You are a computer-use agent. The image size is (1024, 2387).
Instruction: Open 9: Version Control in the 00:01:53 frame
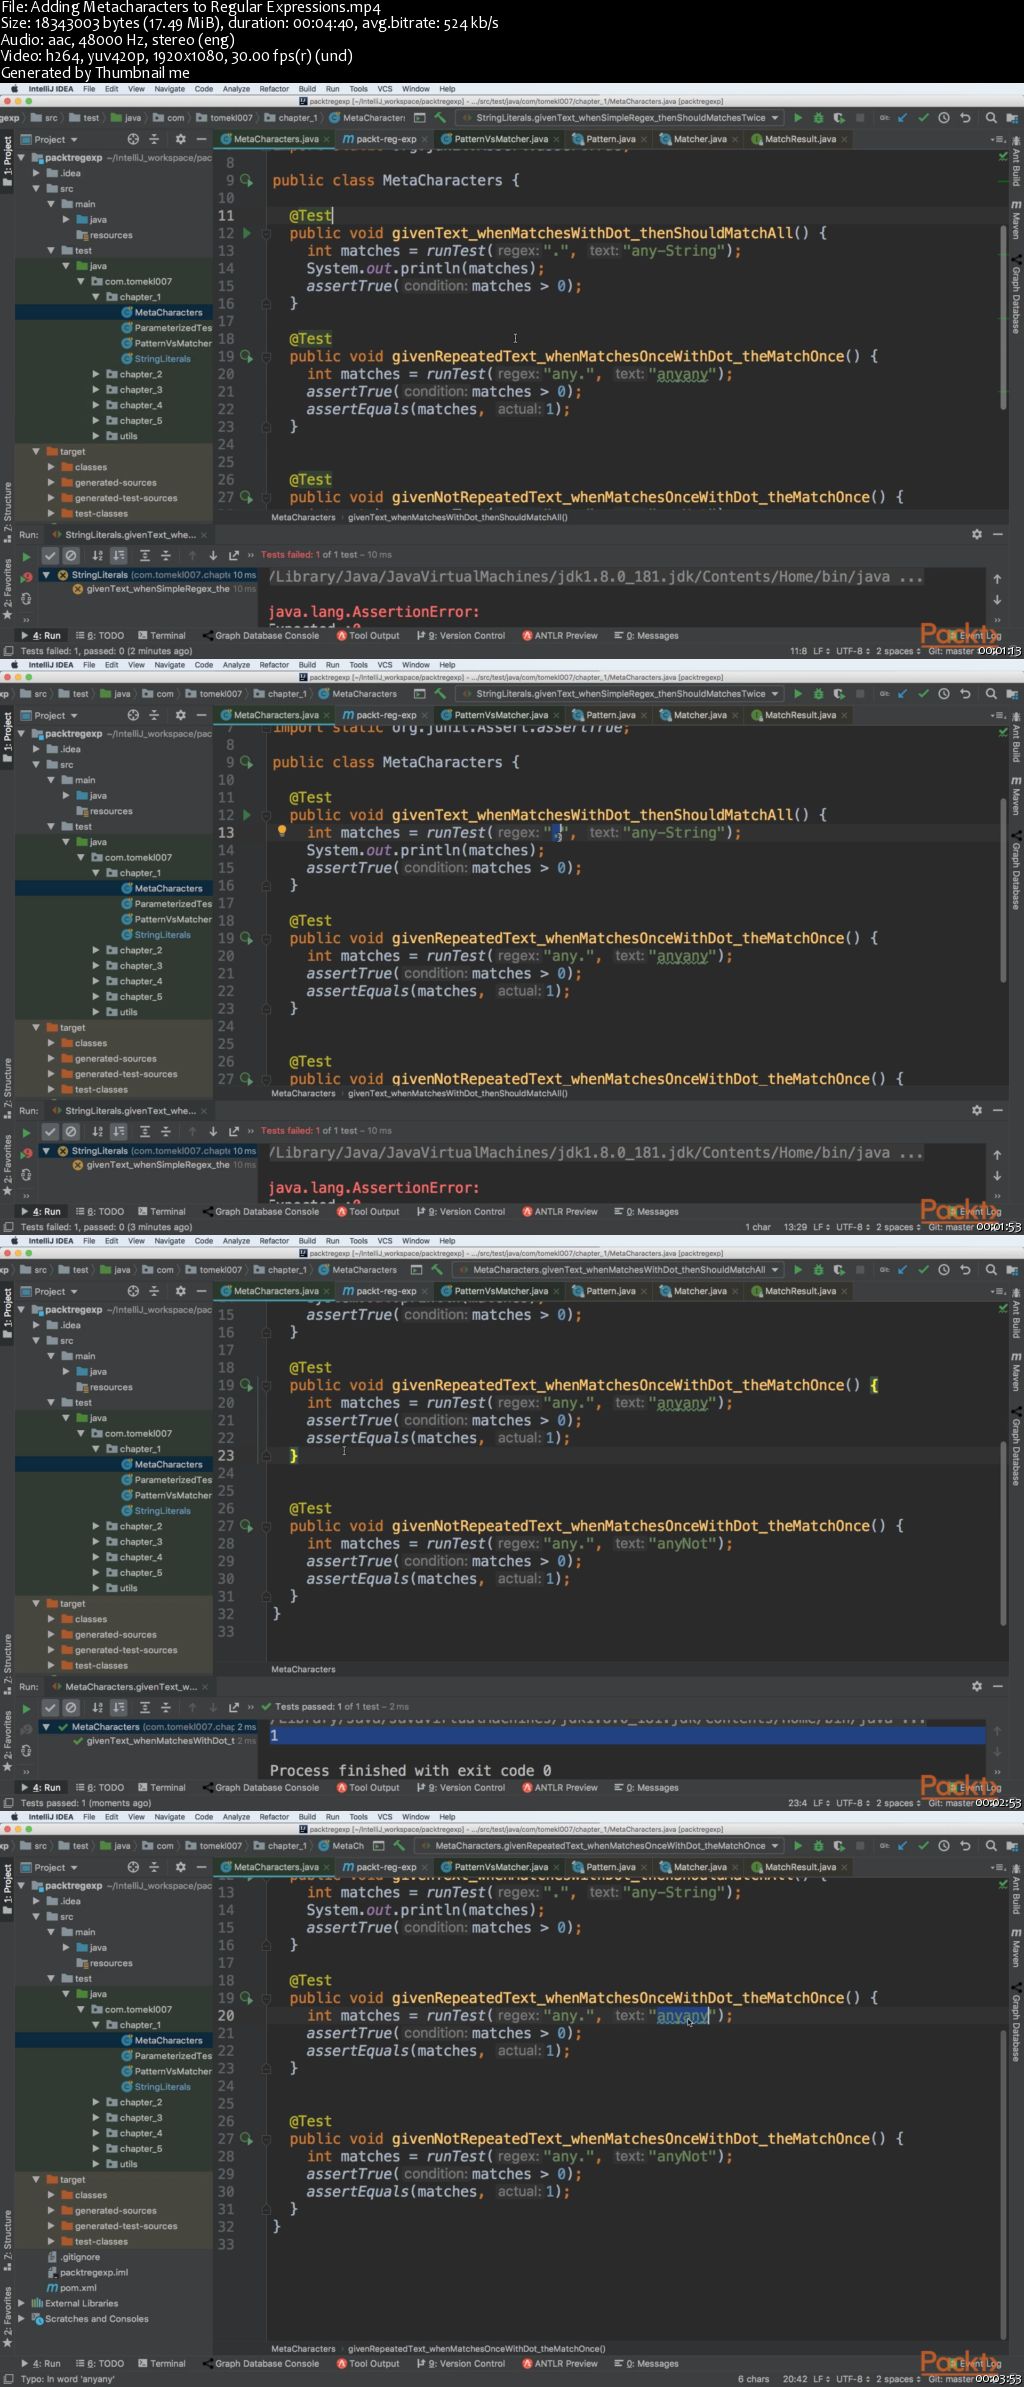point(461,1212)
